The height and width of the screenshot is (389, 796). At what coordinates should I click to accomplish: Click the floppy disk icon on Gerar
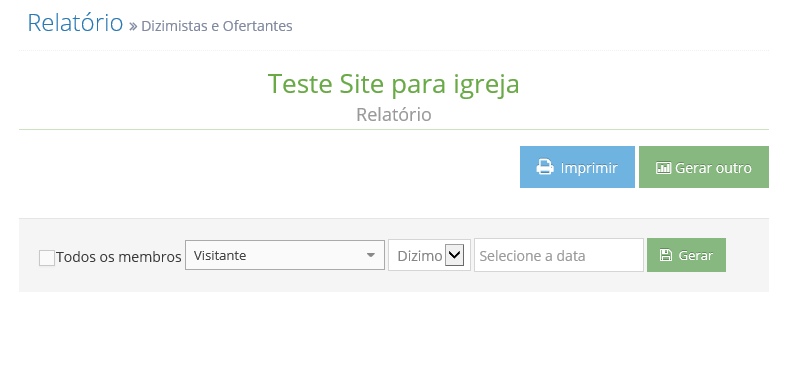[666, 255]
